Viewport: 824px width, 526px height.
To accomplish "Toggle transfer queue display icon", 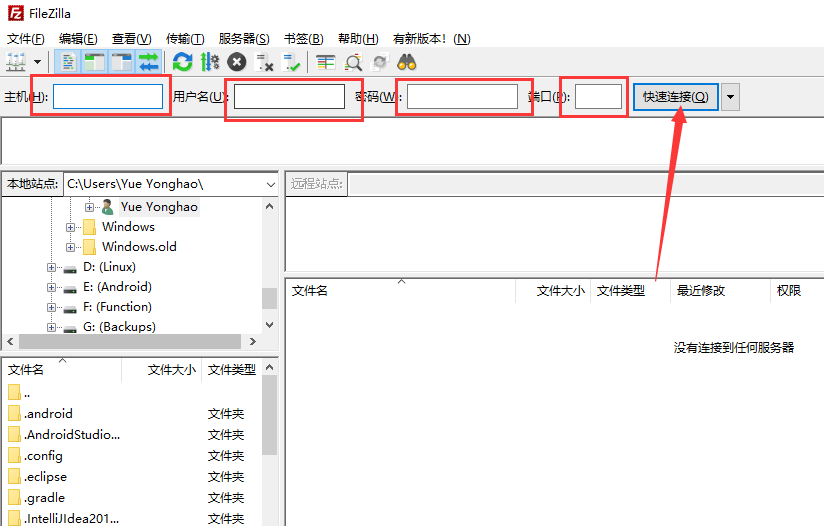I will tap(149, 63).
